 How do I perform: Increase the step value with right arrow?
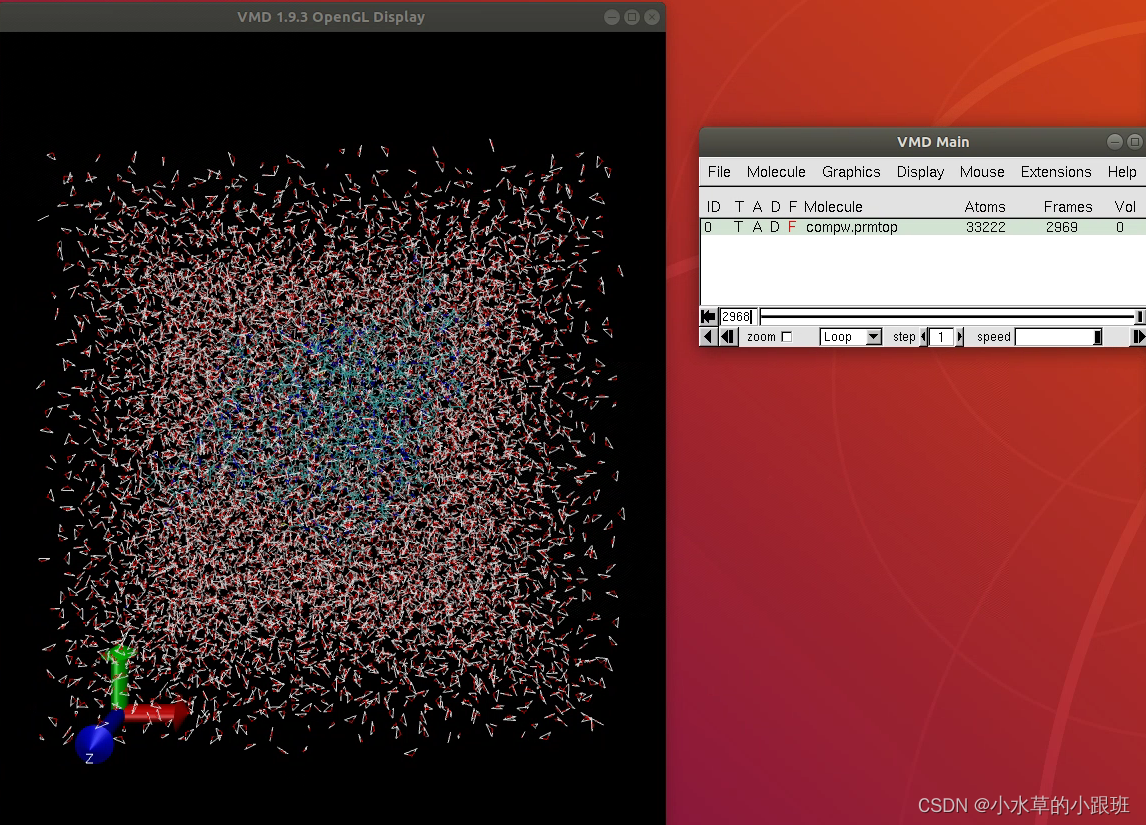959,336
